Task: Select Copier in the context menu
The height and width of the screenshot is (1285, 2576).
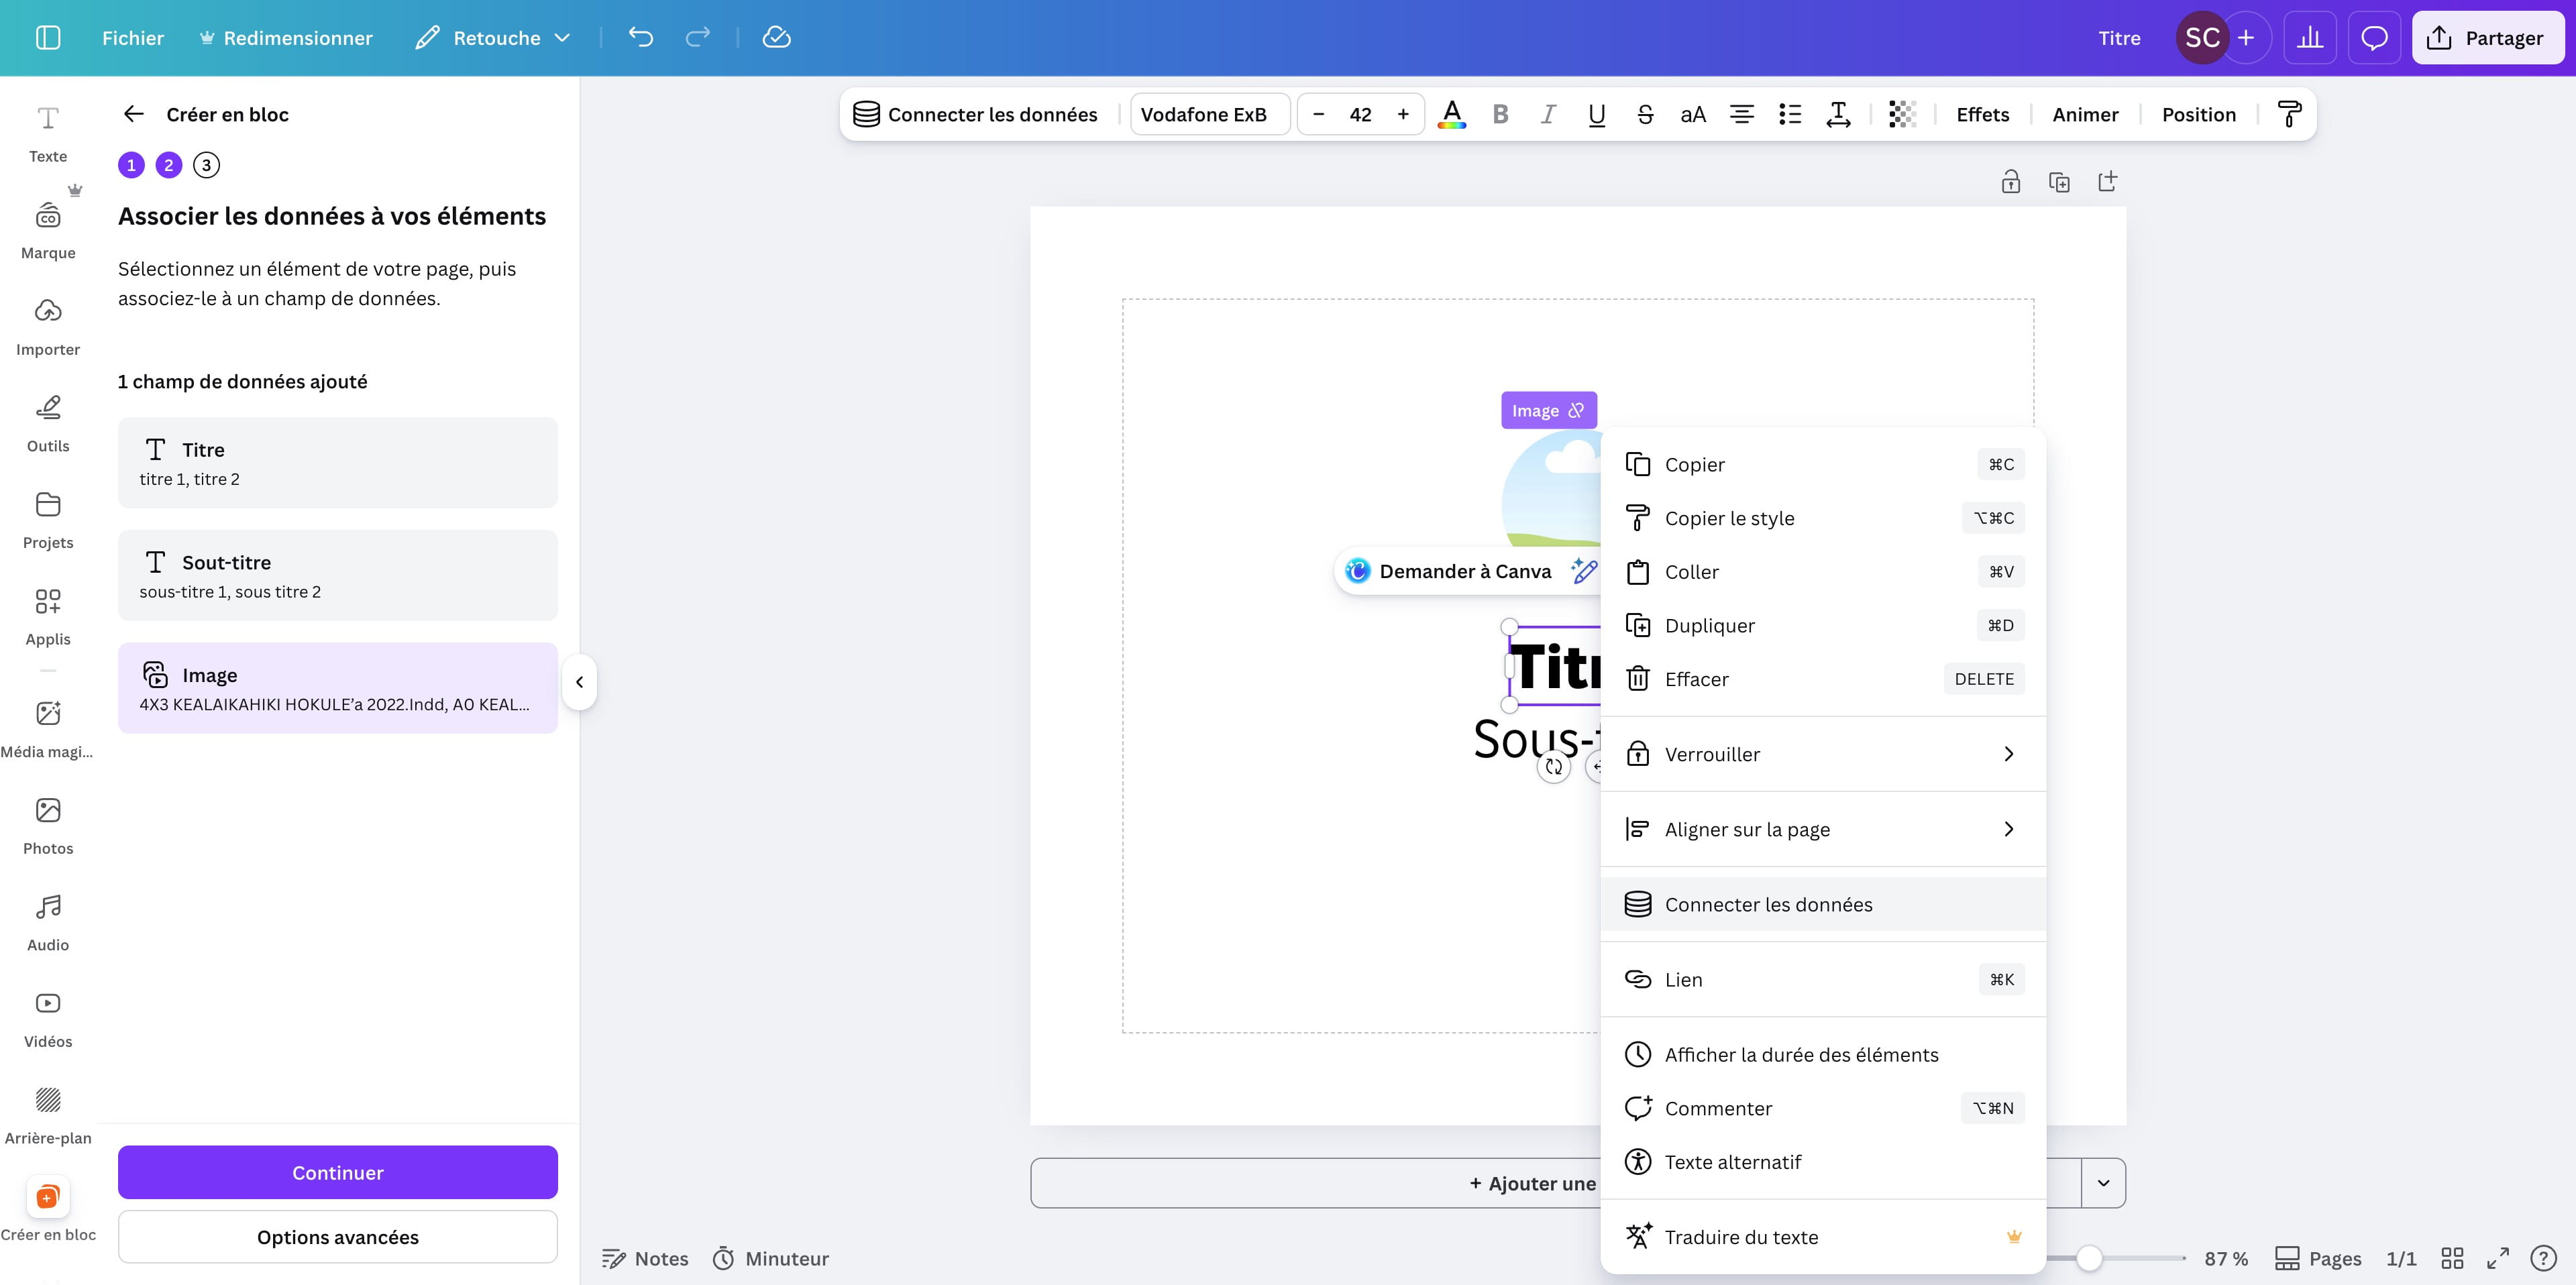Action: click(x=1823, y=464)
